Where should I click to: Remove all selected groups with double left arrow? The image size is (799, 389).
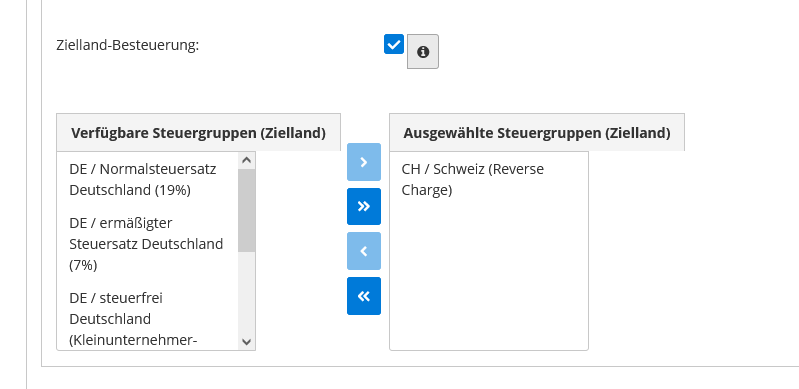pyautogui.click(x=364, y=296)
